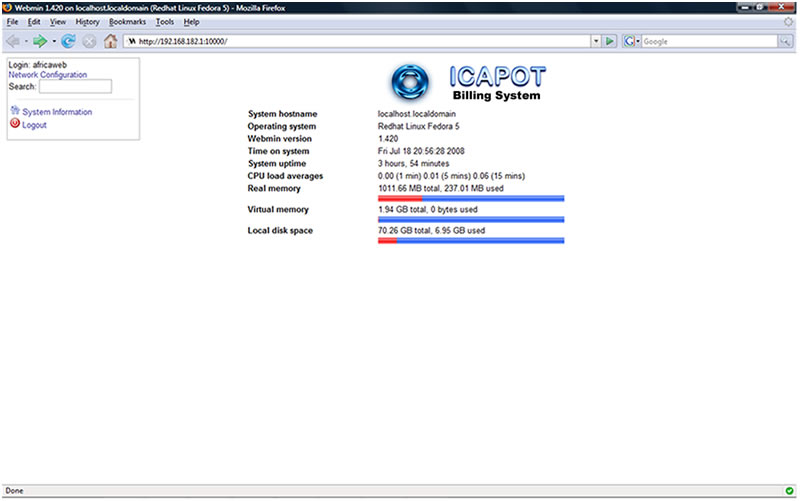Click the Webmin version value 1.420
This screenshot has height=501, width=800.
tap(388, 138)
